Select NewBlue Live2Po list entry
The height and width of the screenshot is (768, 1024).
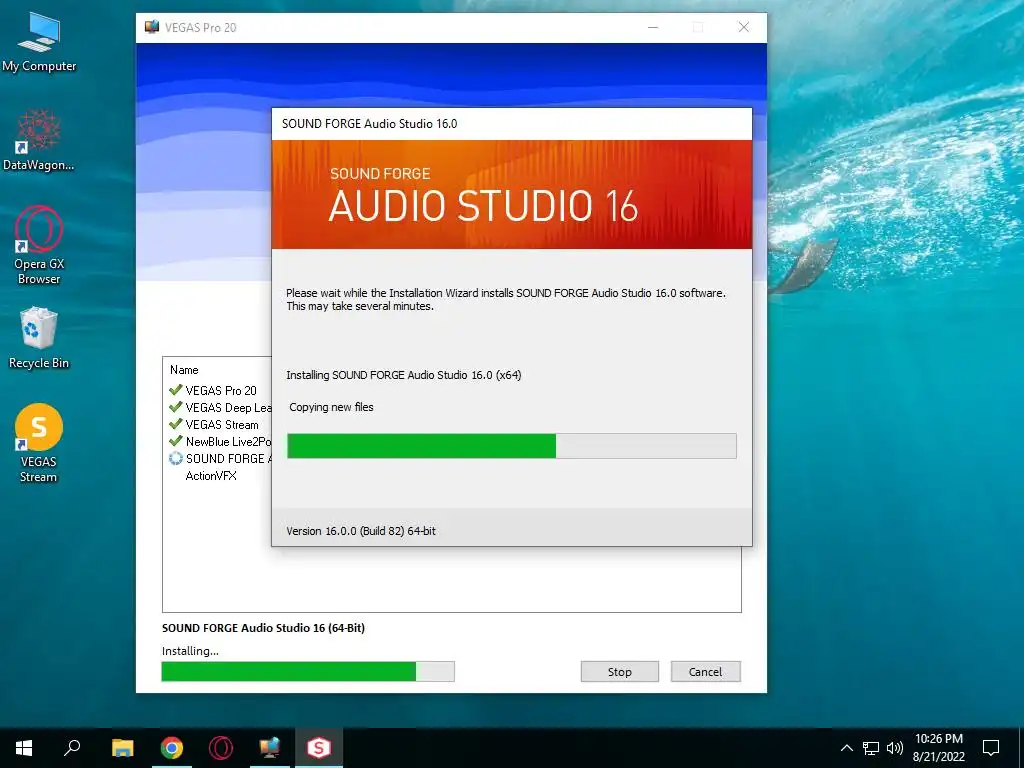[228, 441]
